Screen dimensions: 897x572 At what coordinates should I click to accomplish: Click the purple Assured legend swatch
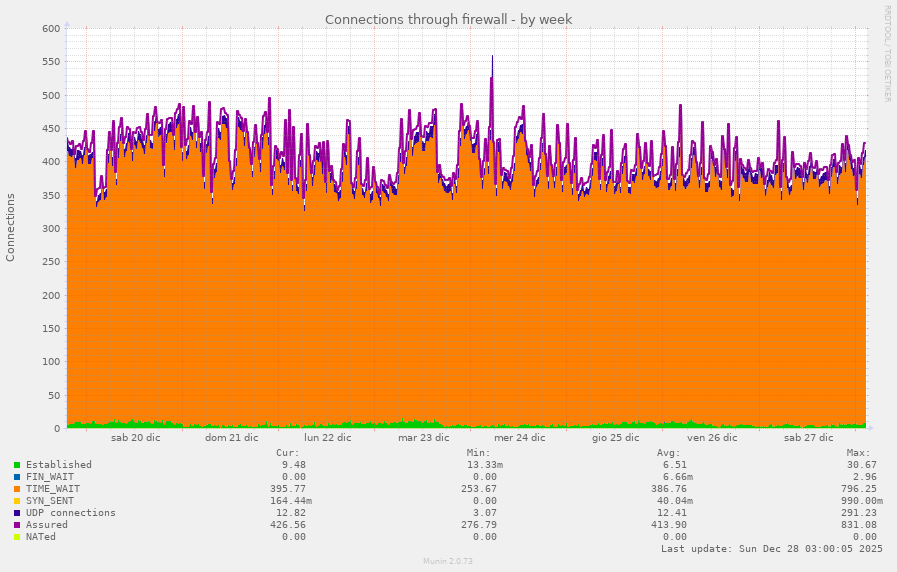click(x=17, y=525)
